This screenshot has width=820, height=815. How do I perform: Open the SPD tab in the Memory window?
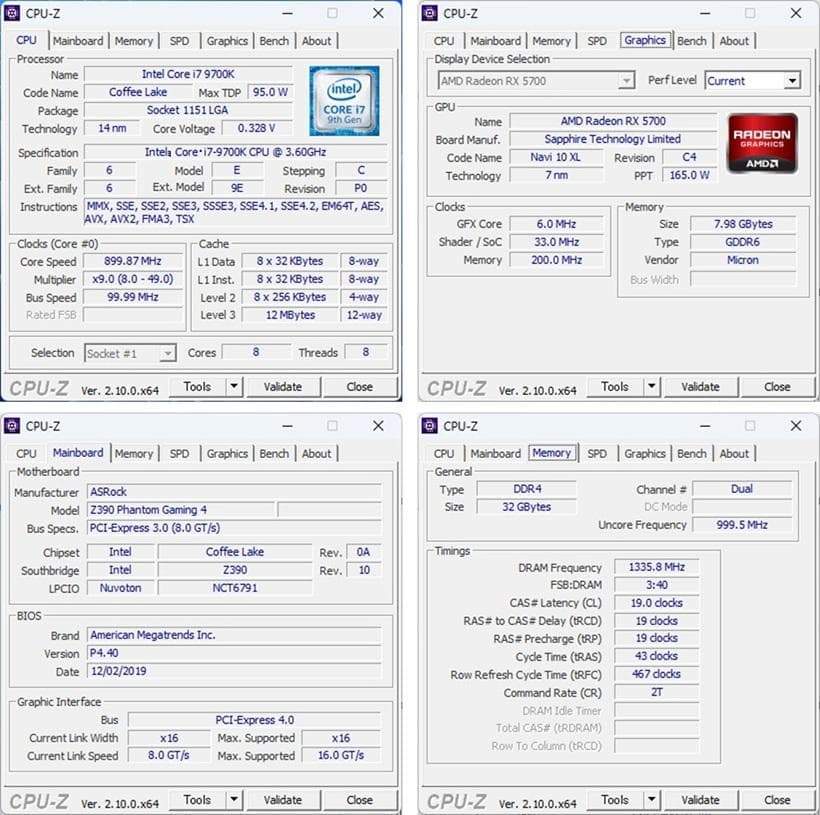click(x=597, y=453)
